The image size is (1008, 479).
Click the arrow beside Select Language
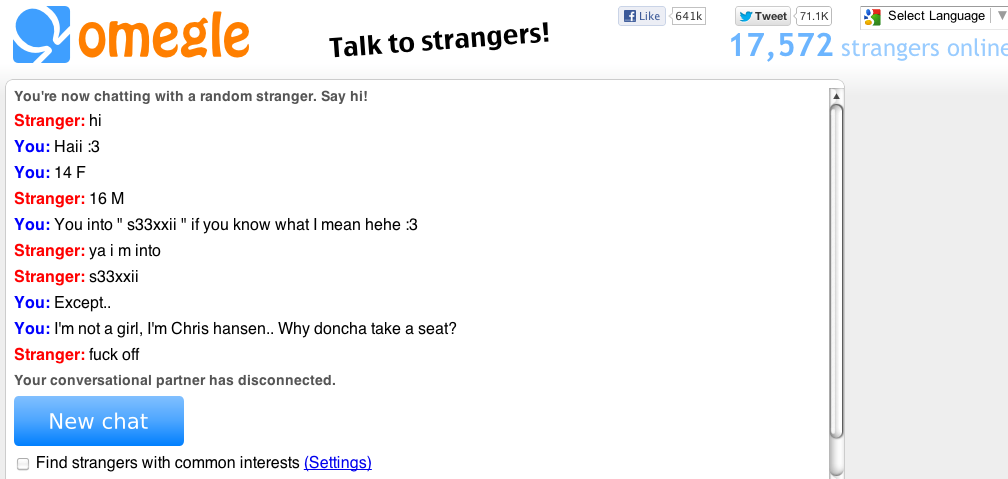point(1000,16)
